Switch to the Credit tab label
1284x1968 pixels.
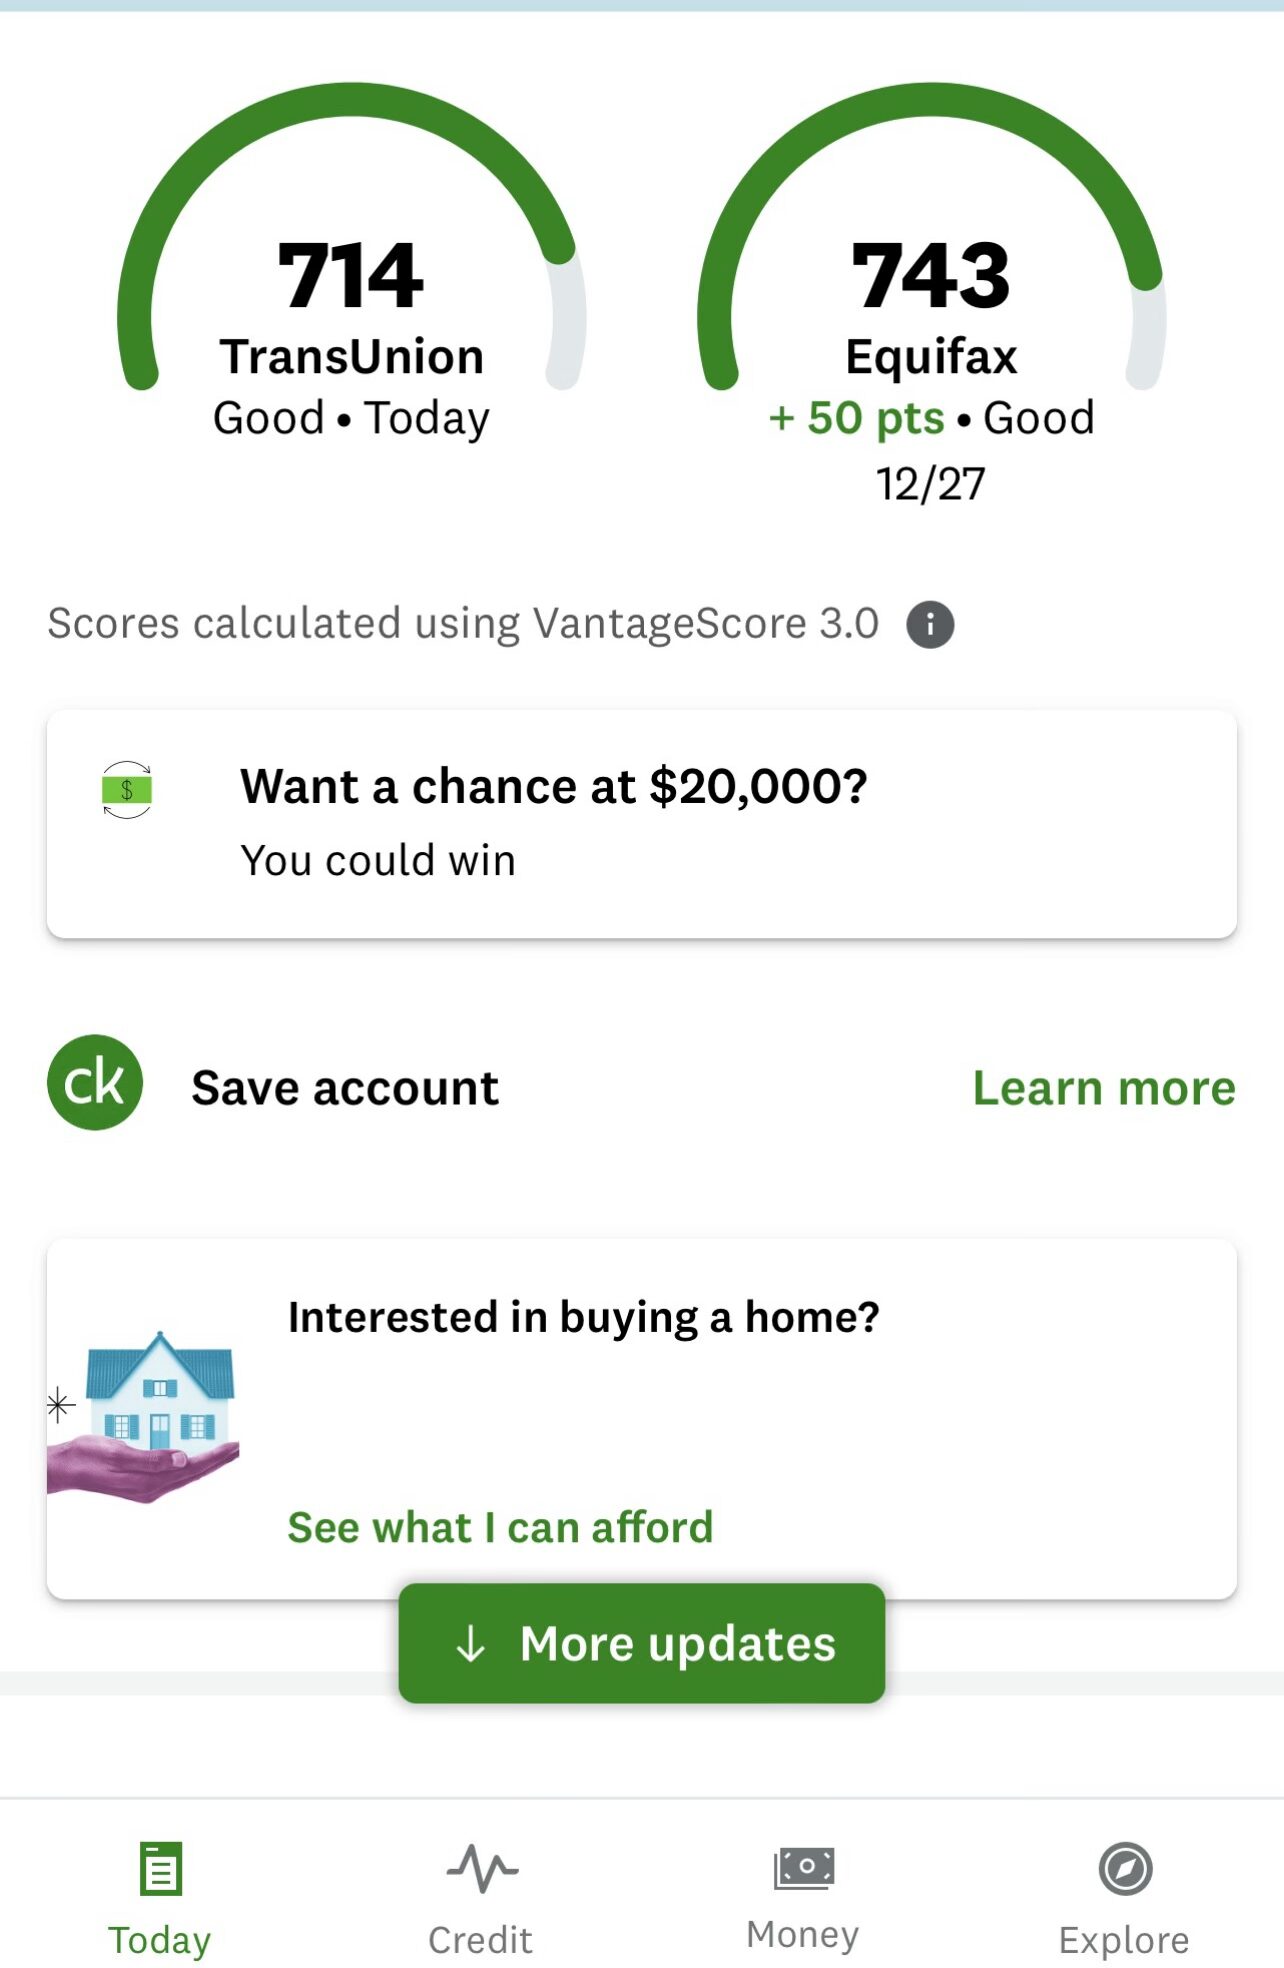[x=480, y=1940]
